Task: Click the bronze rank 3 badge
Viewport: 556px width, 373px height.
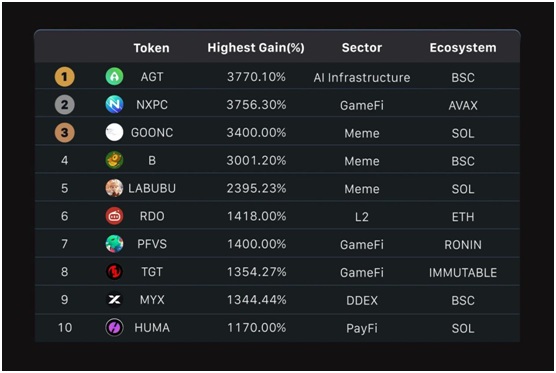Action: [65, 132]
